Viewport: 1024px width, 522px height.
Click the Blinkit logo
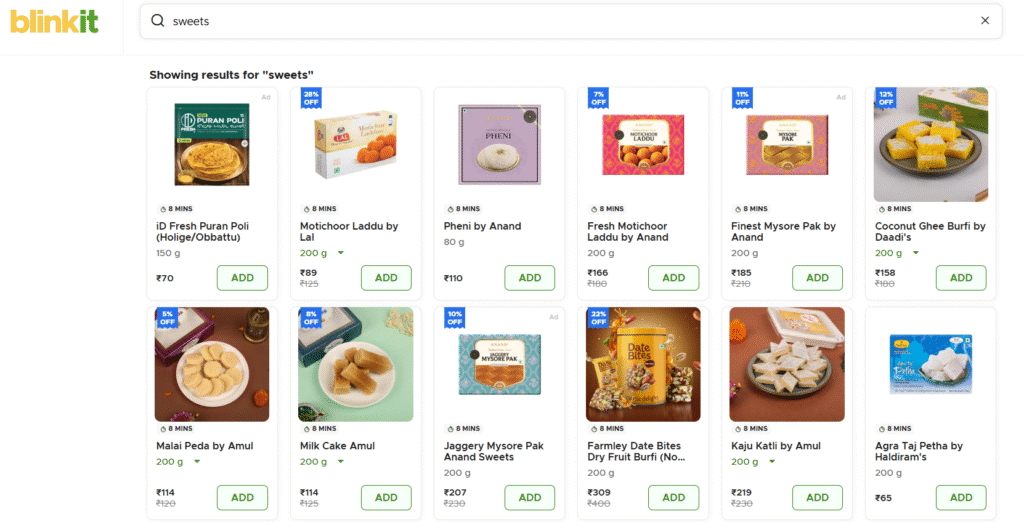point(55,21)
